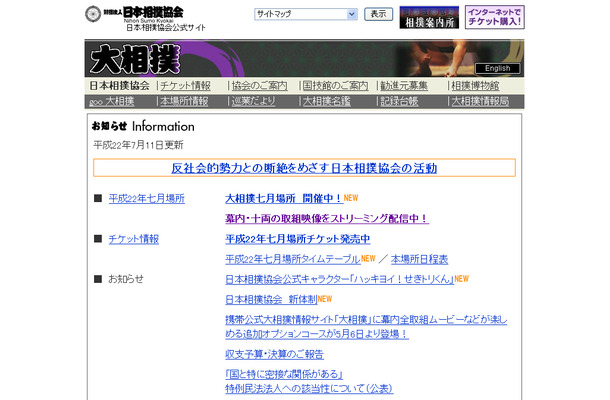The width and height of the screenshot is (610, 400).
Task: Open the 携帯公式大相撲情報サイト link
Action: tap(366, 326)
